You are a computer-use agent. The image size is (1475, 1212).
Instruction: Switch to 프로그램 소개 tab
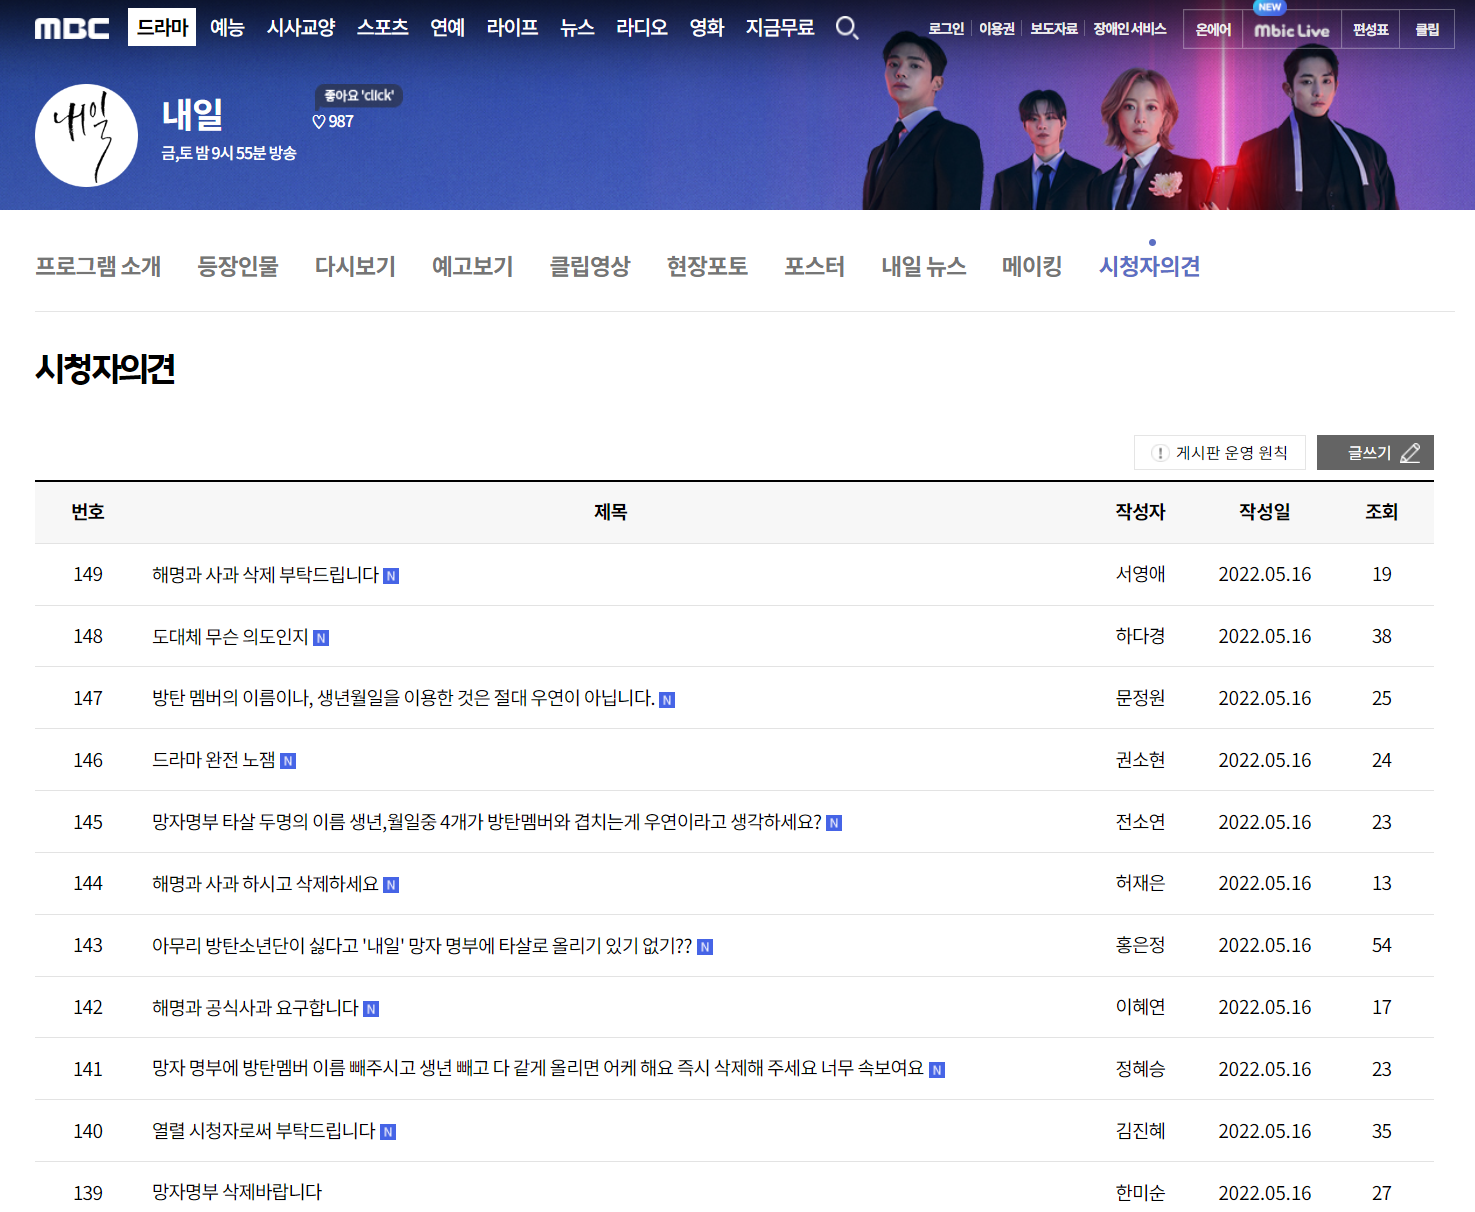(98, 266)
